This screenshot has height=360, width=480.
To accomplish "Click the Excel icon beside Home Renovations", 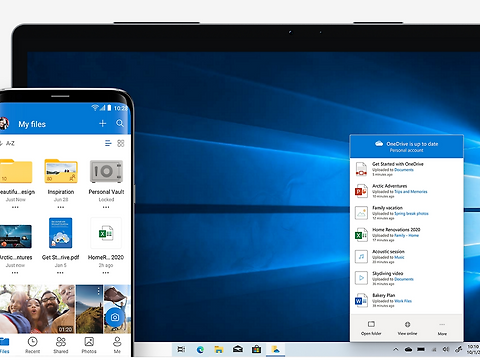I will tap(361, 235).
